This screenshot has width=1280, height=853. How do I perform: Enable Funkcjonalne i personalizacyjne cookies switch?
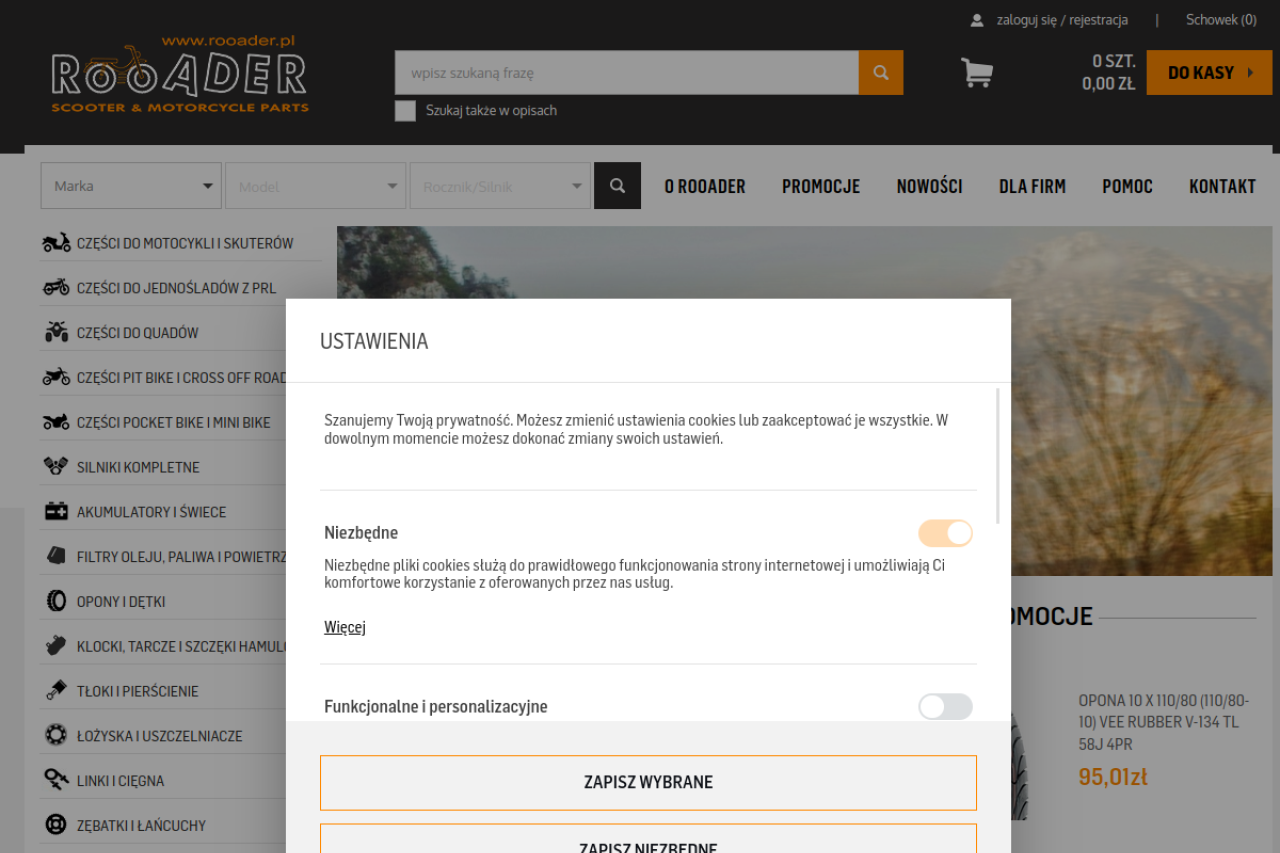945,707
